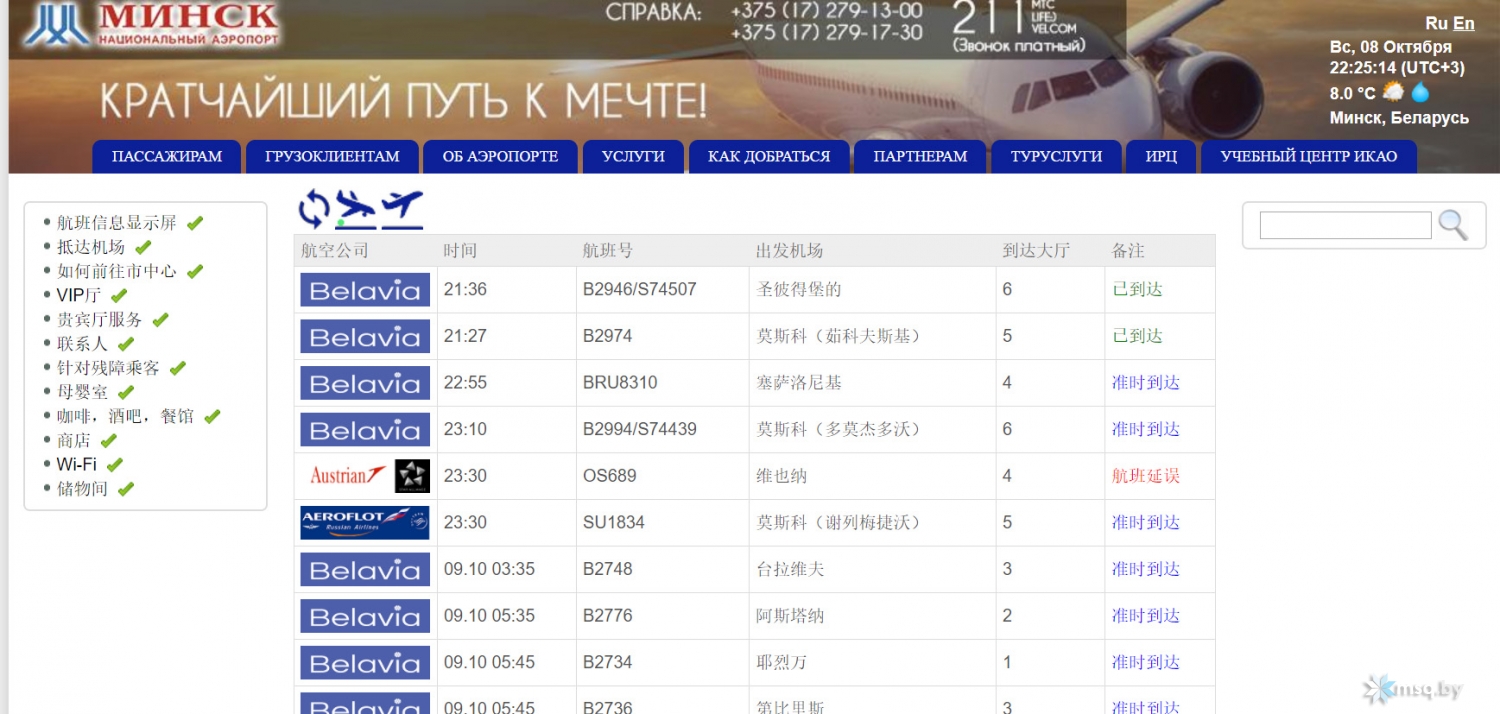Click the 航班延误 status for flight OS689
Image resolution: width=1500 pixels, height=714 pixels.
(x=1146, y=476)
